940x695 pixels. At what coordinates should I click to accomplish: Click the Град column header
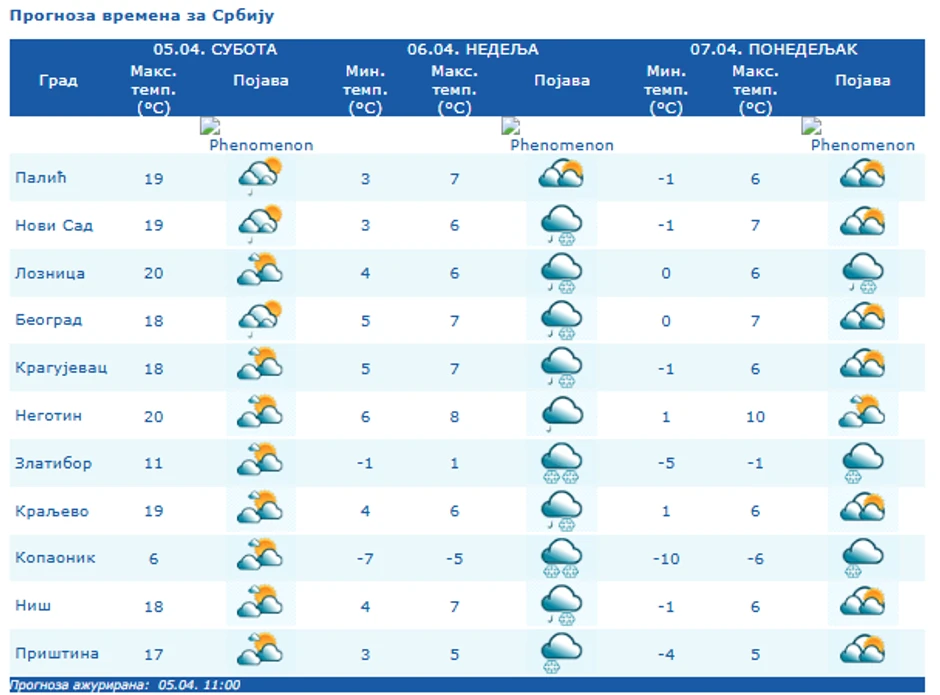[x=58, y=80]
